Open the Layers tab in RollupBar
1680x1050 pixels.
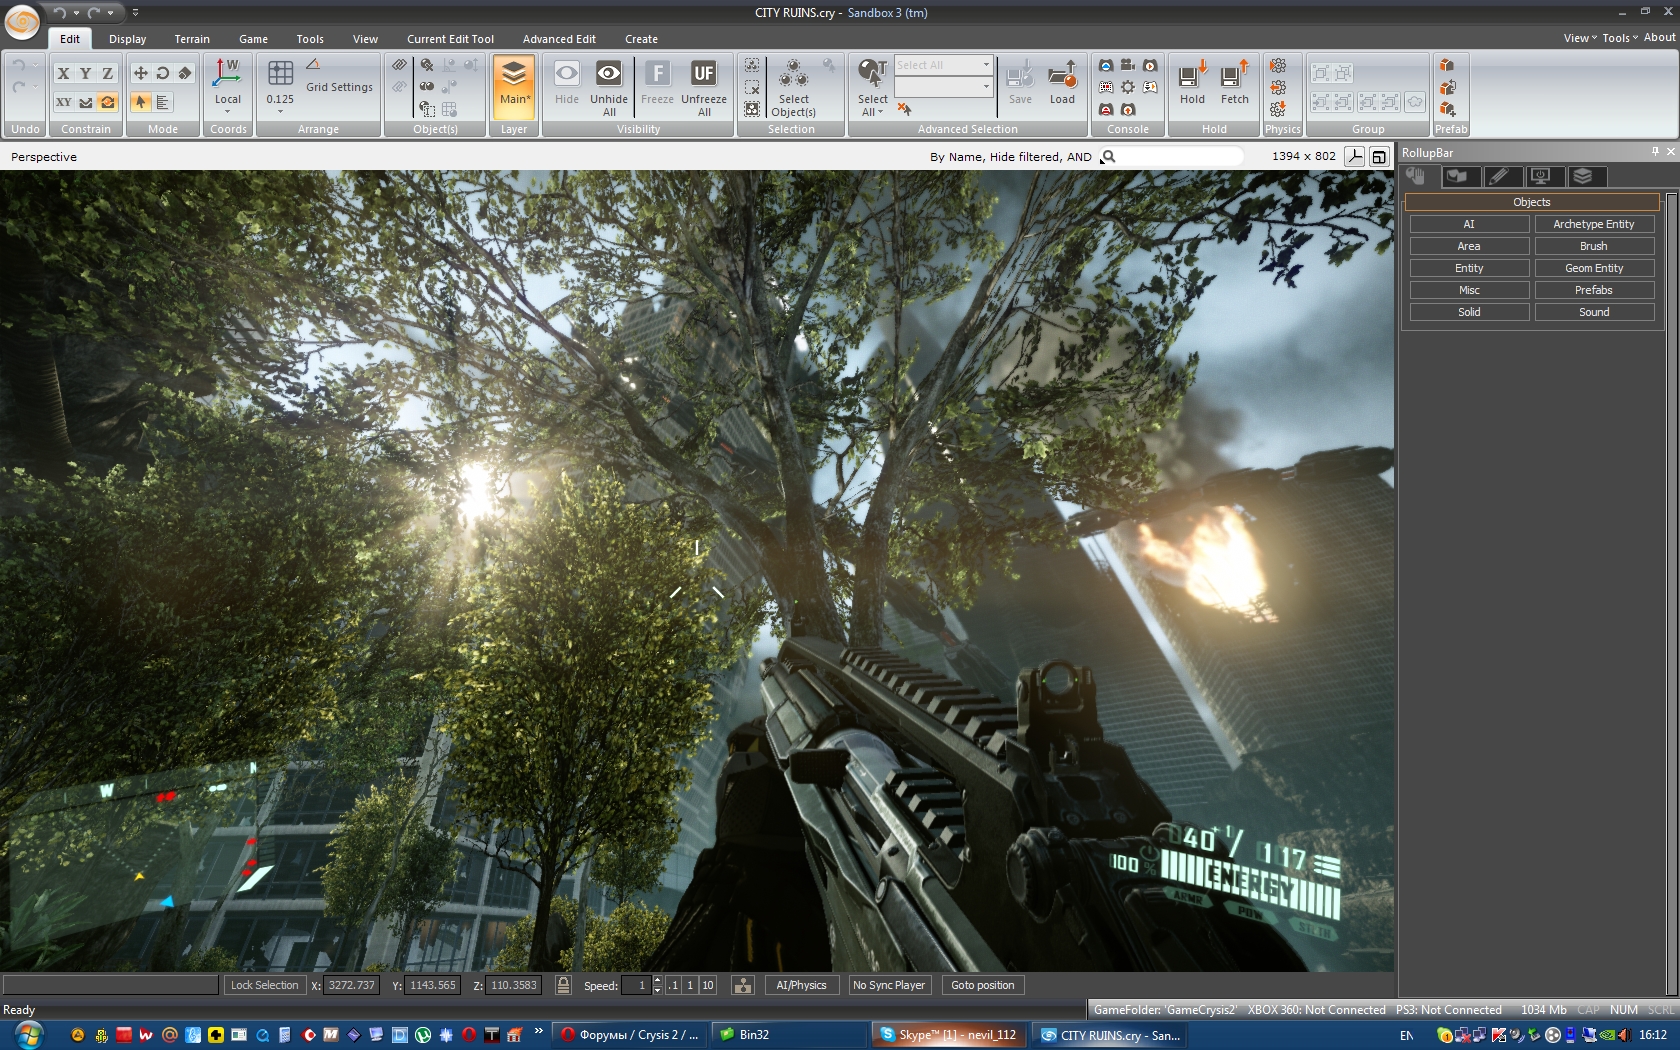tap(1582, 177)
